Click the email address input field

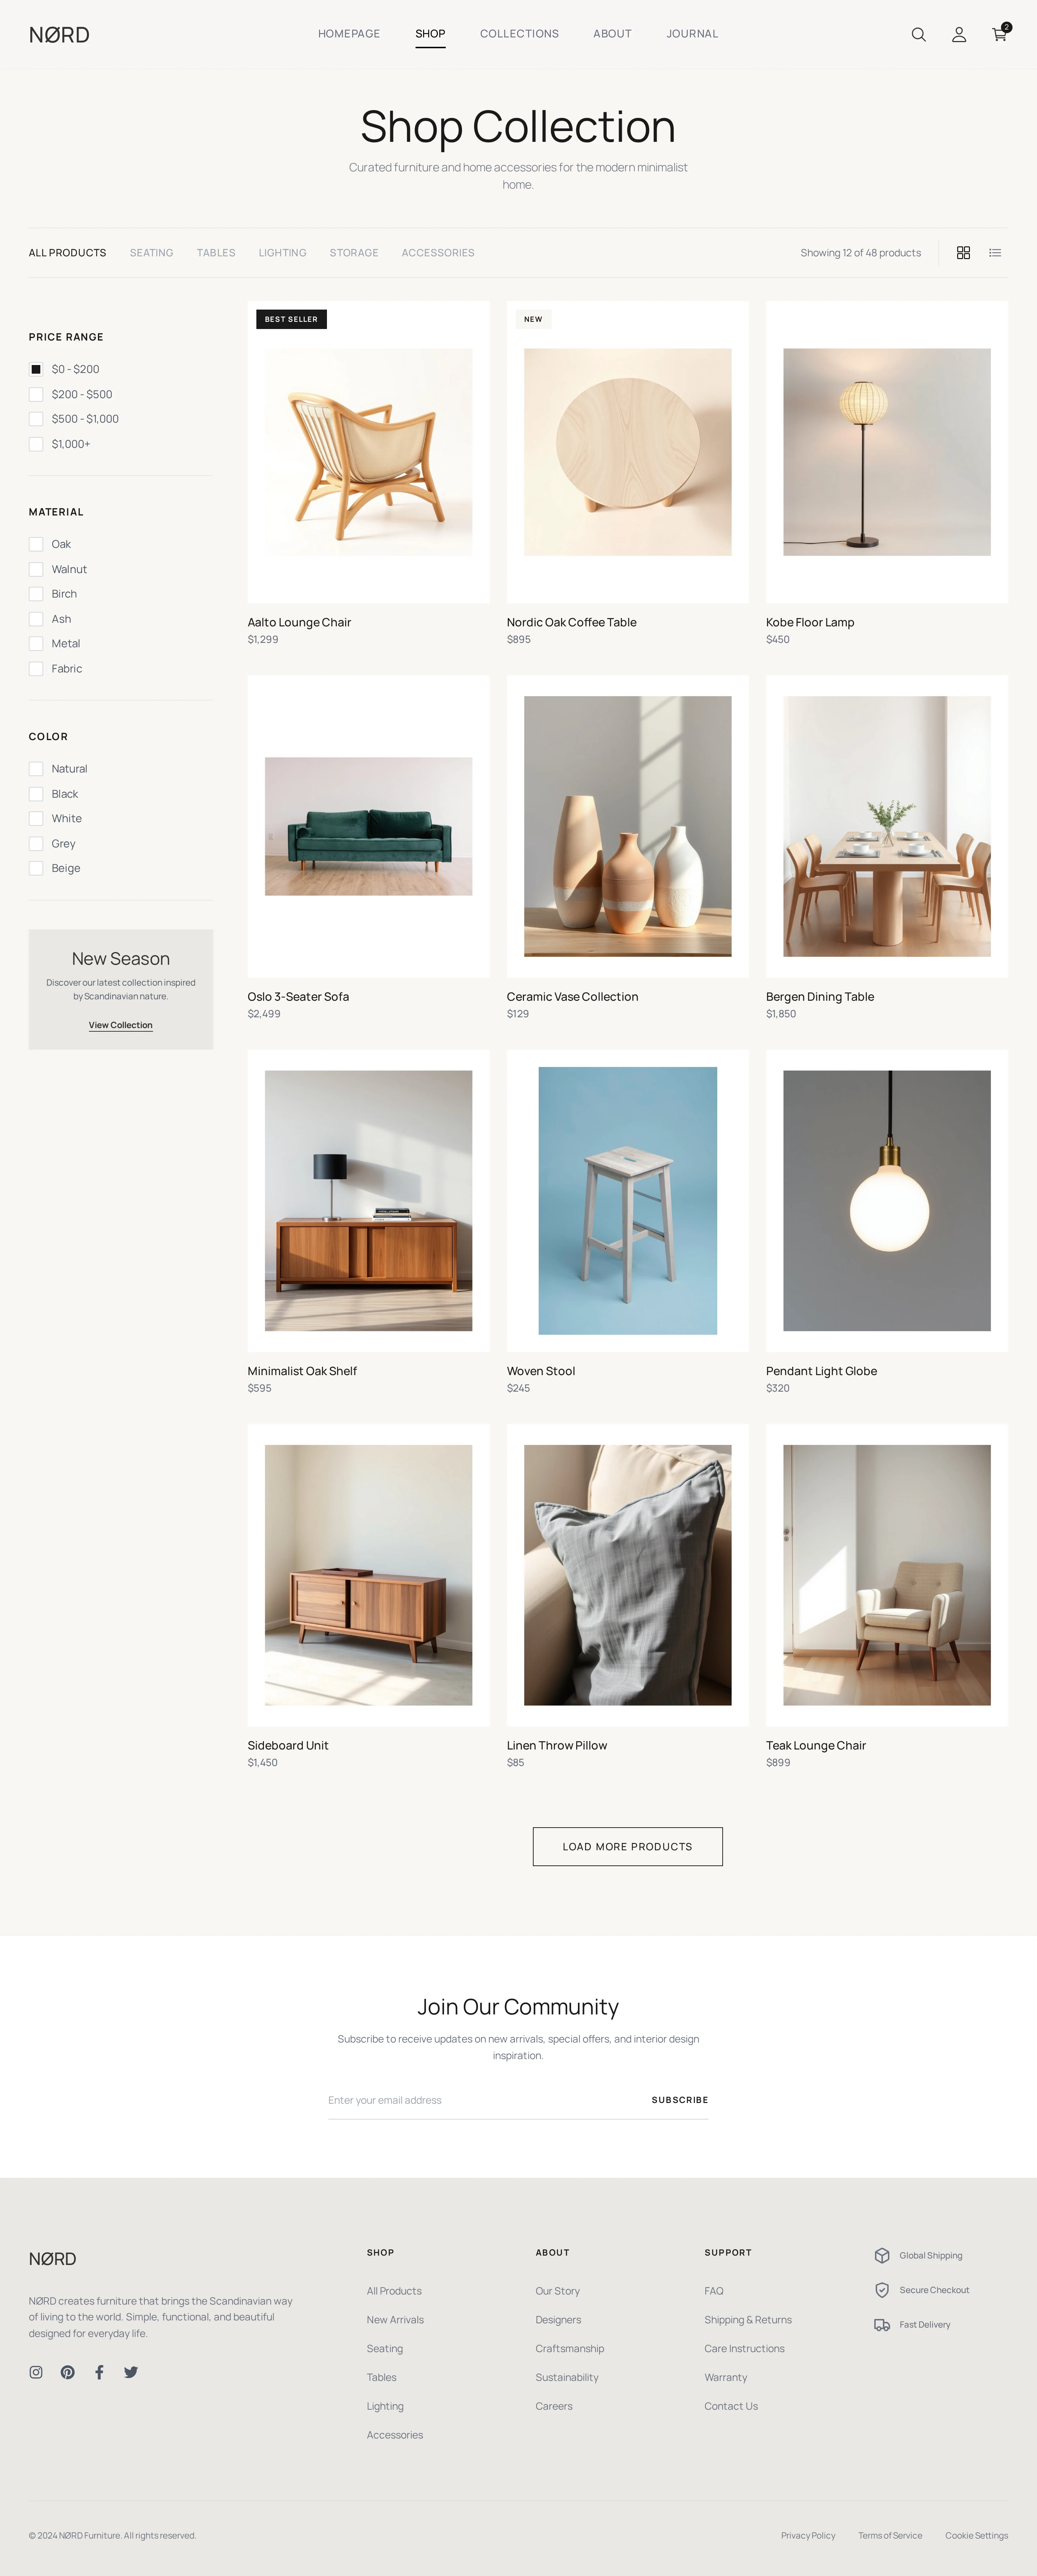[x=481, y=2100]
